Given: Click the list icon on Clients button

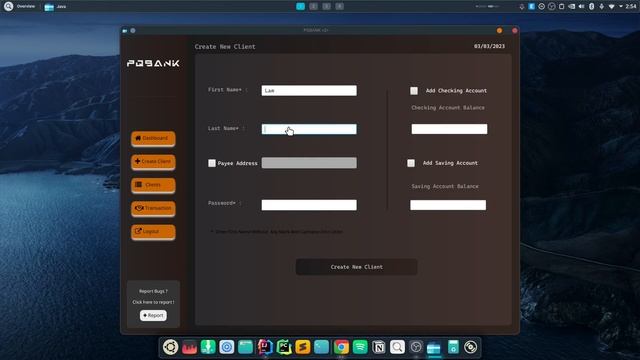Looking at the screenshot, I should click(x=139, y=184).
